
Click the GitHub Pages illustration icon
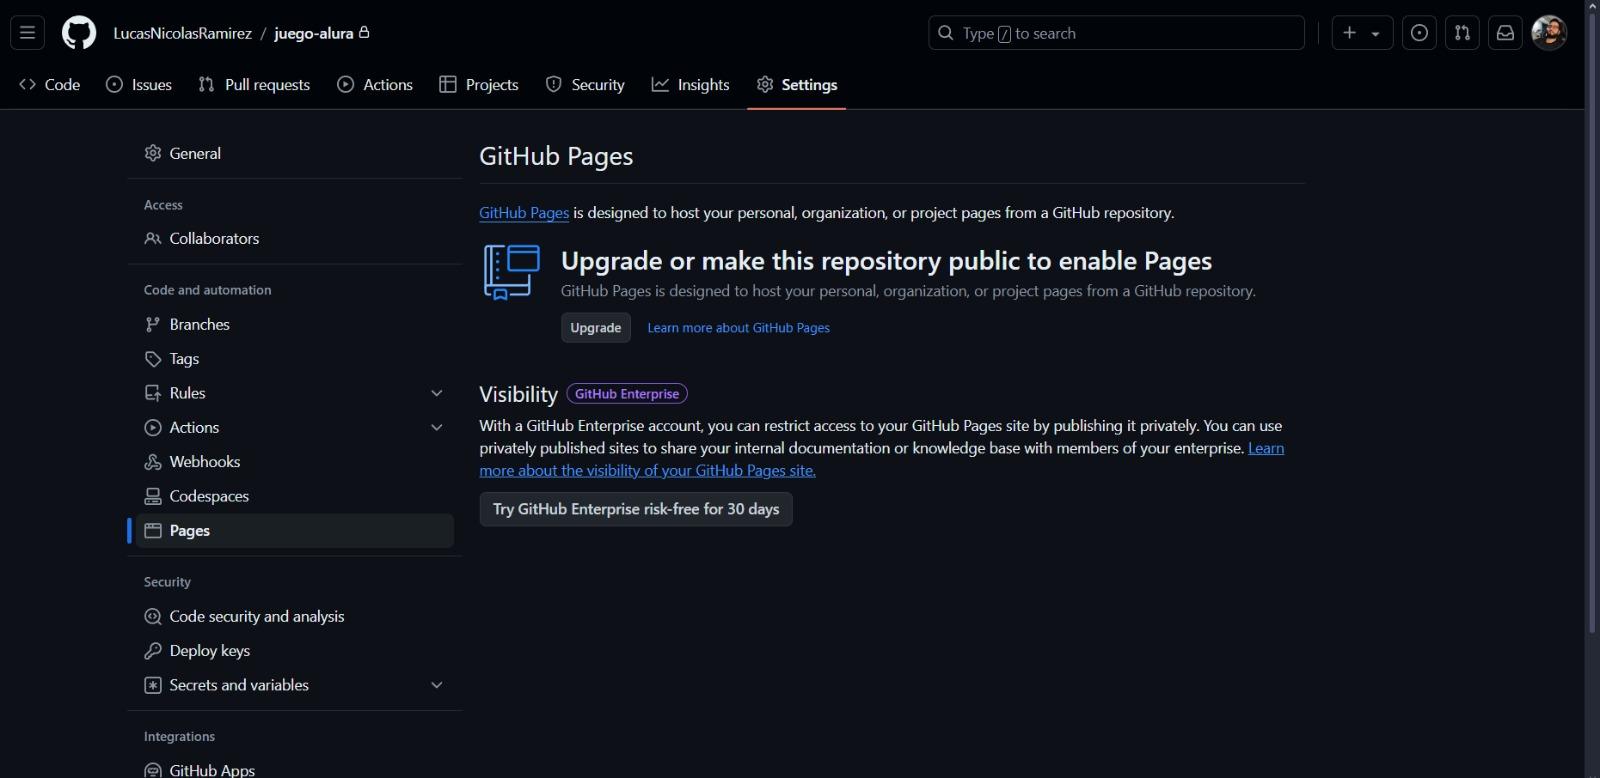click(512, 272)
